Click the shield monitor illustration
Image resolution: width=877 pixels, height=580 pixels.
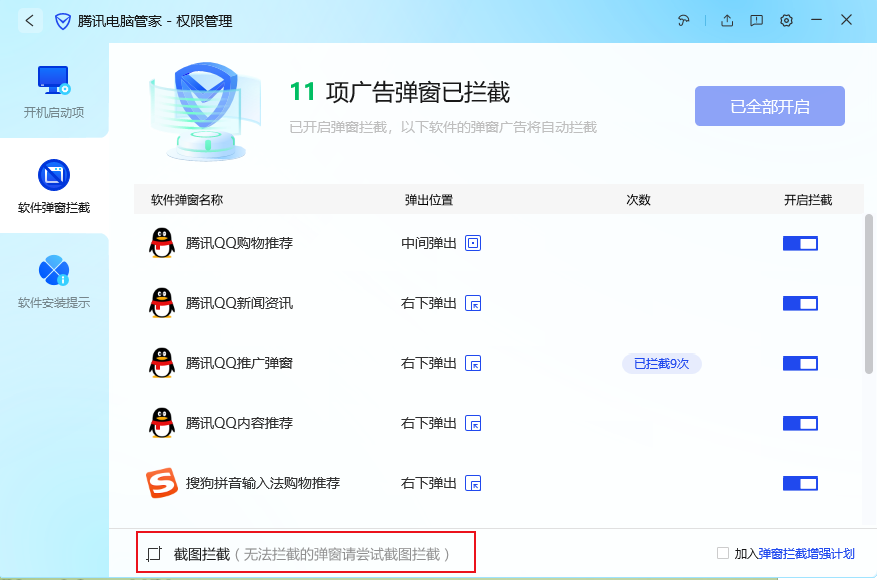205,111
